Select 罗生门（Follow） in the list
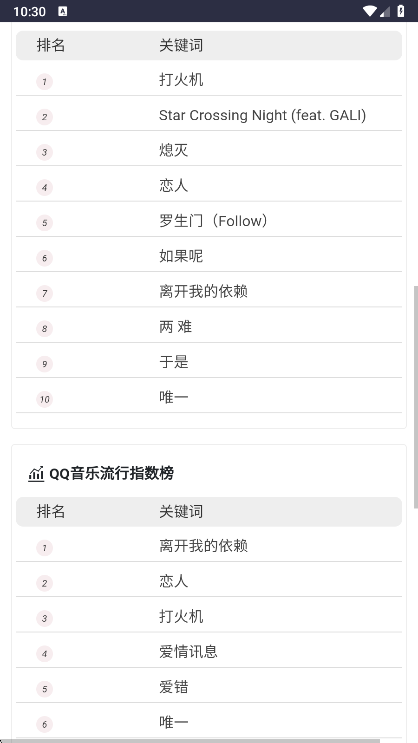This screenshot has height=743, width=418. pos(214,221)
